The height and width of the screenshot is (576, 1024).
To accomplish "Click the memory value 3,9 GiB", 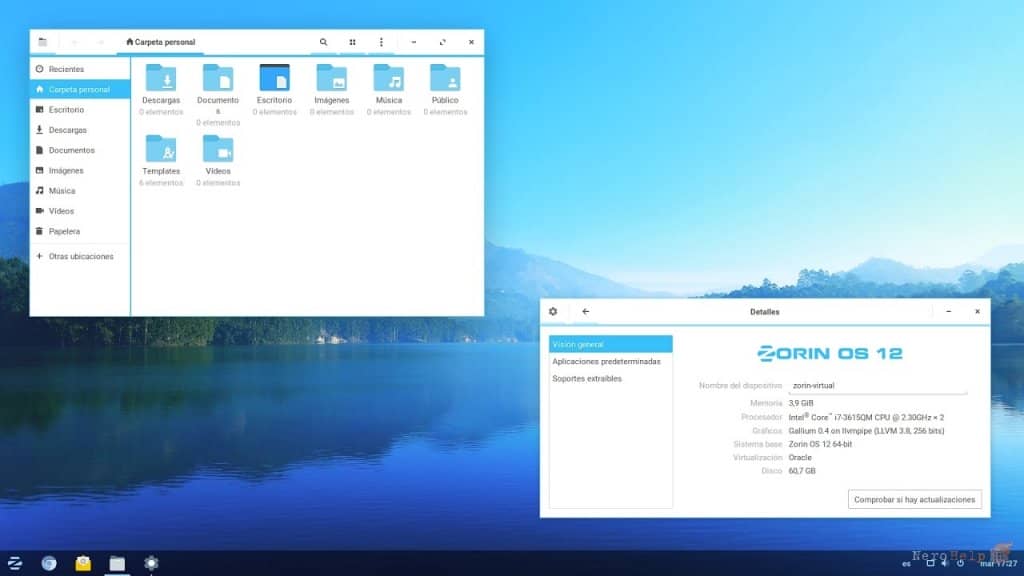I will tap(801, 403).
